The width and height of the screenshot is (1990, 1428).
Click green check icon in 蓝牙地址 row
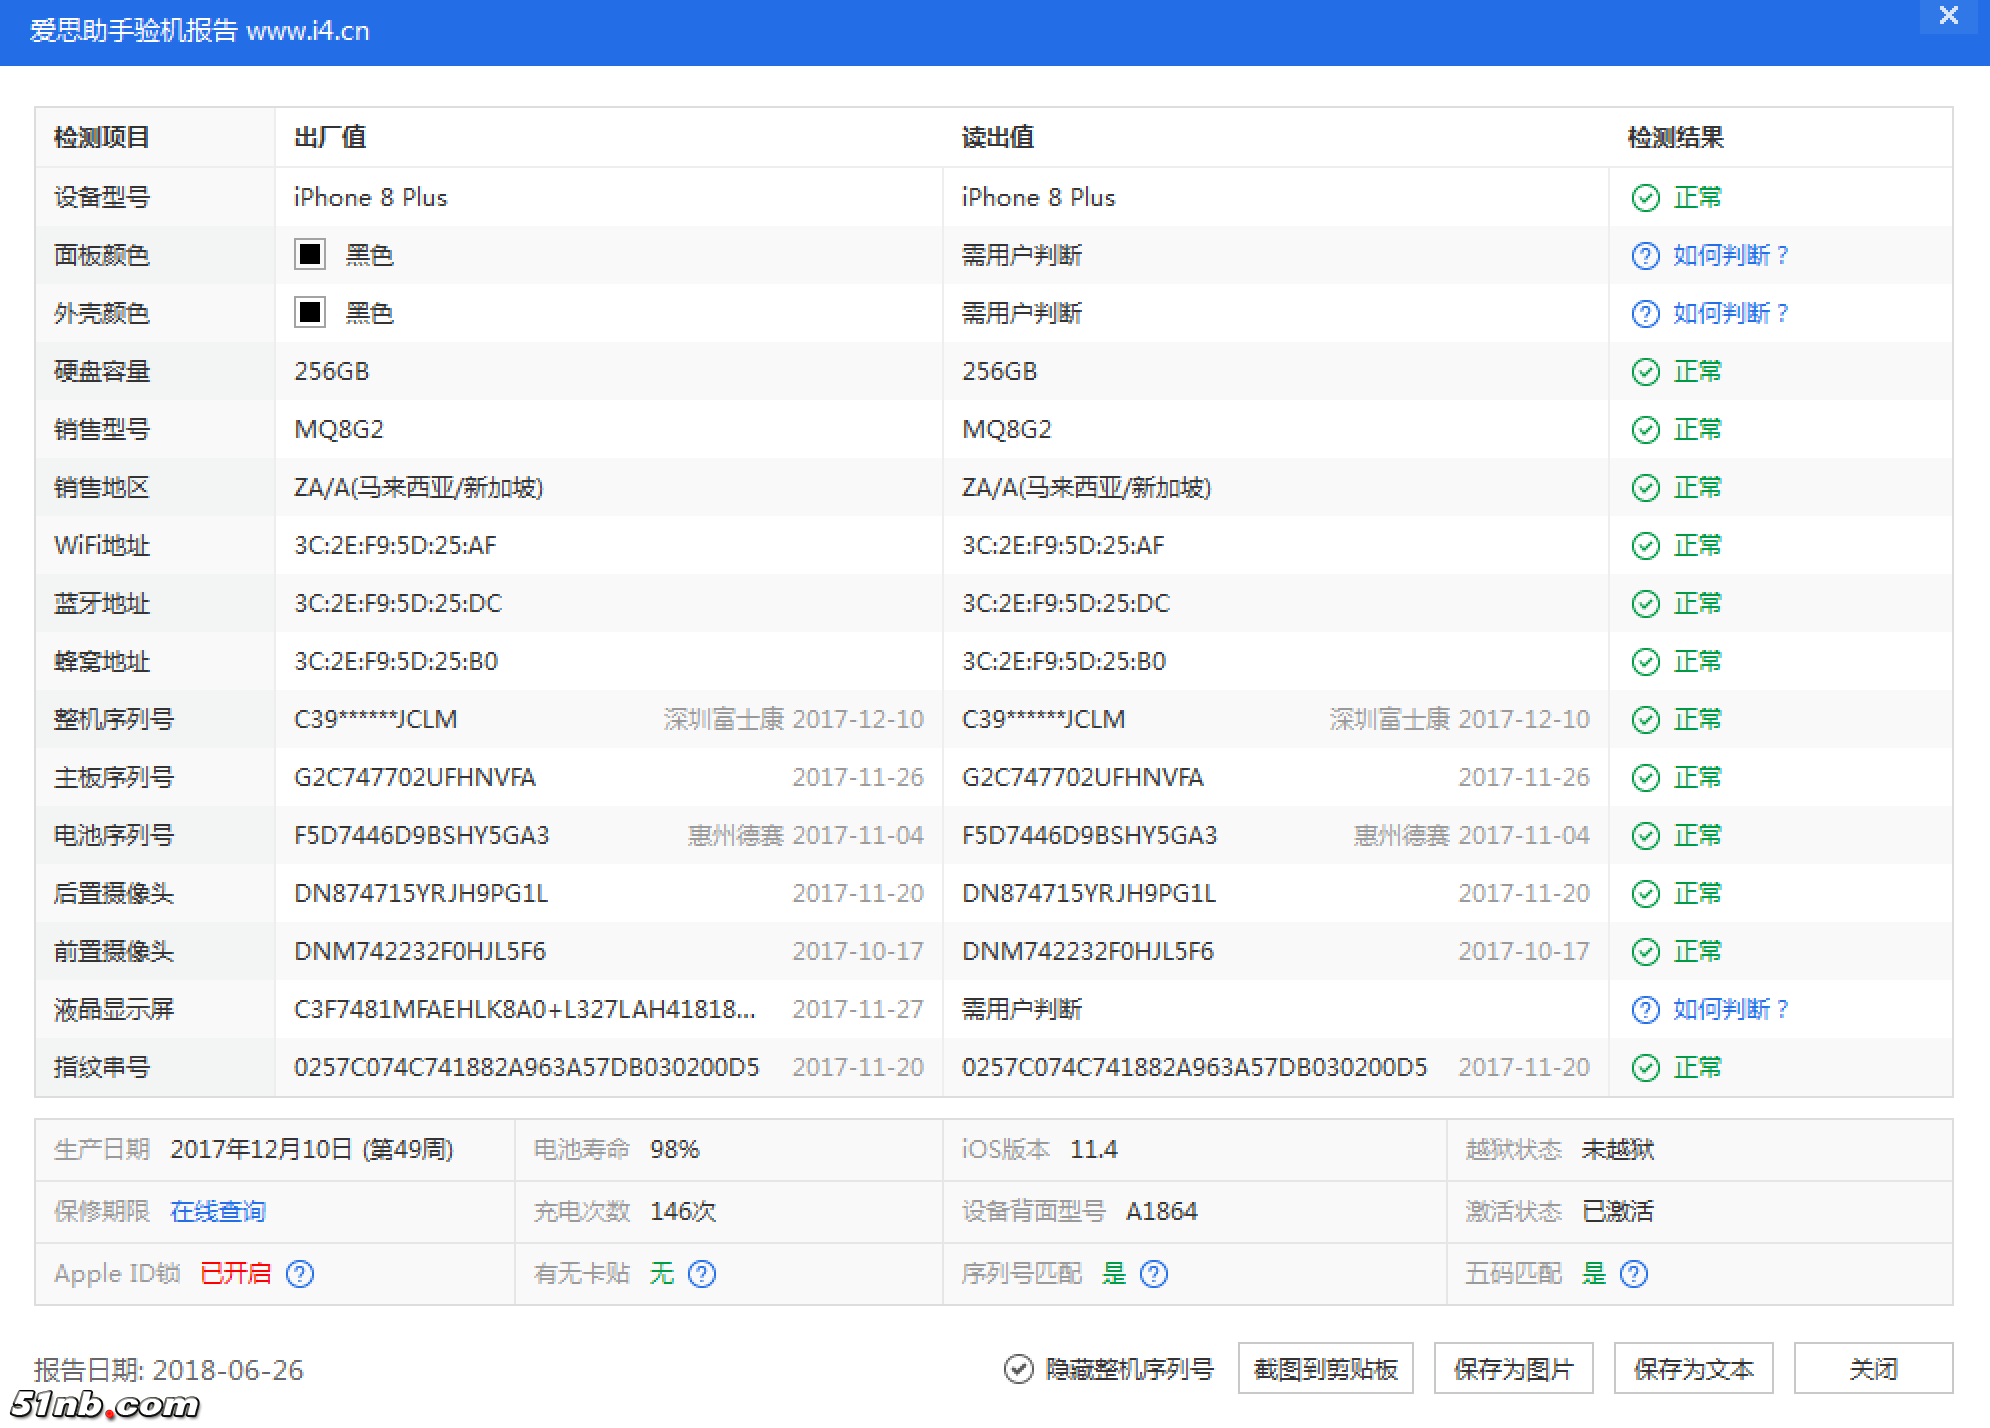[1645, 604]
